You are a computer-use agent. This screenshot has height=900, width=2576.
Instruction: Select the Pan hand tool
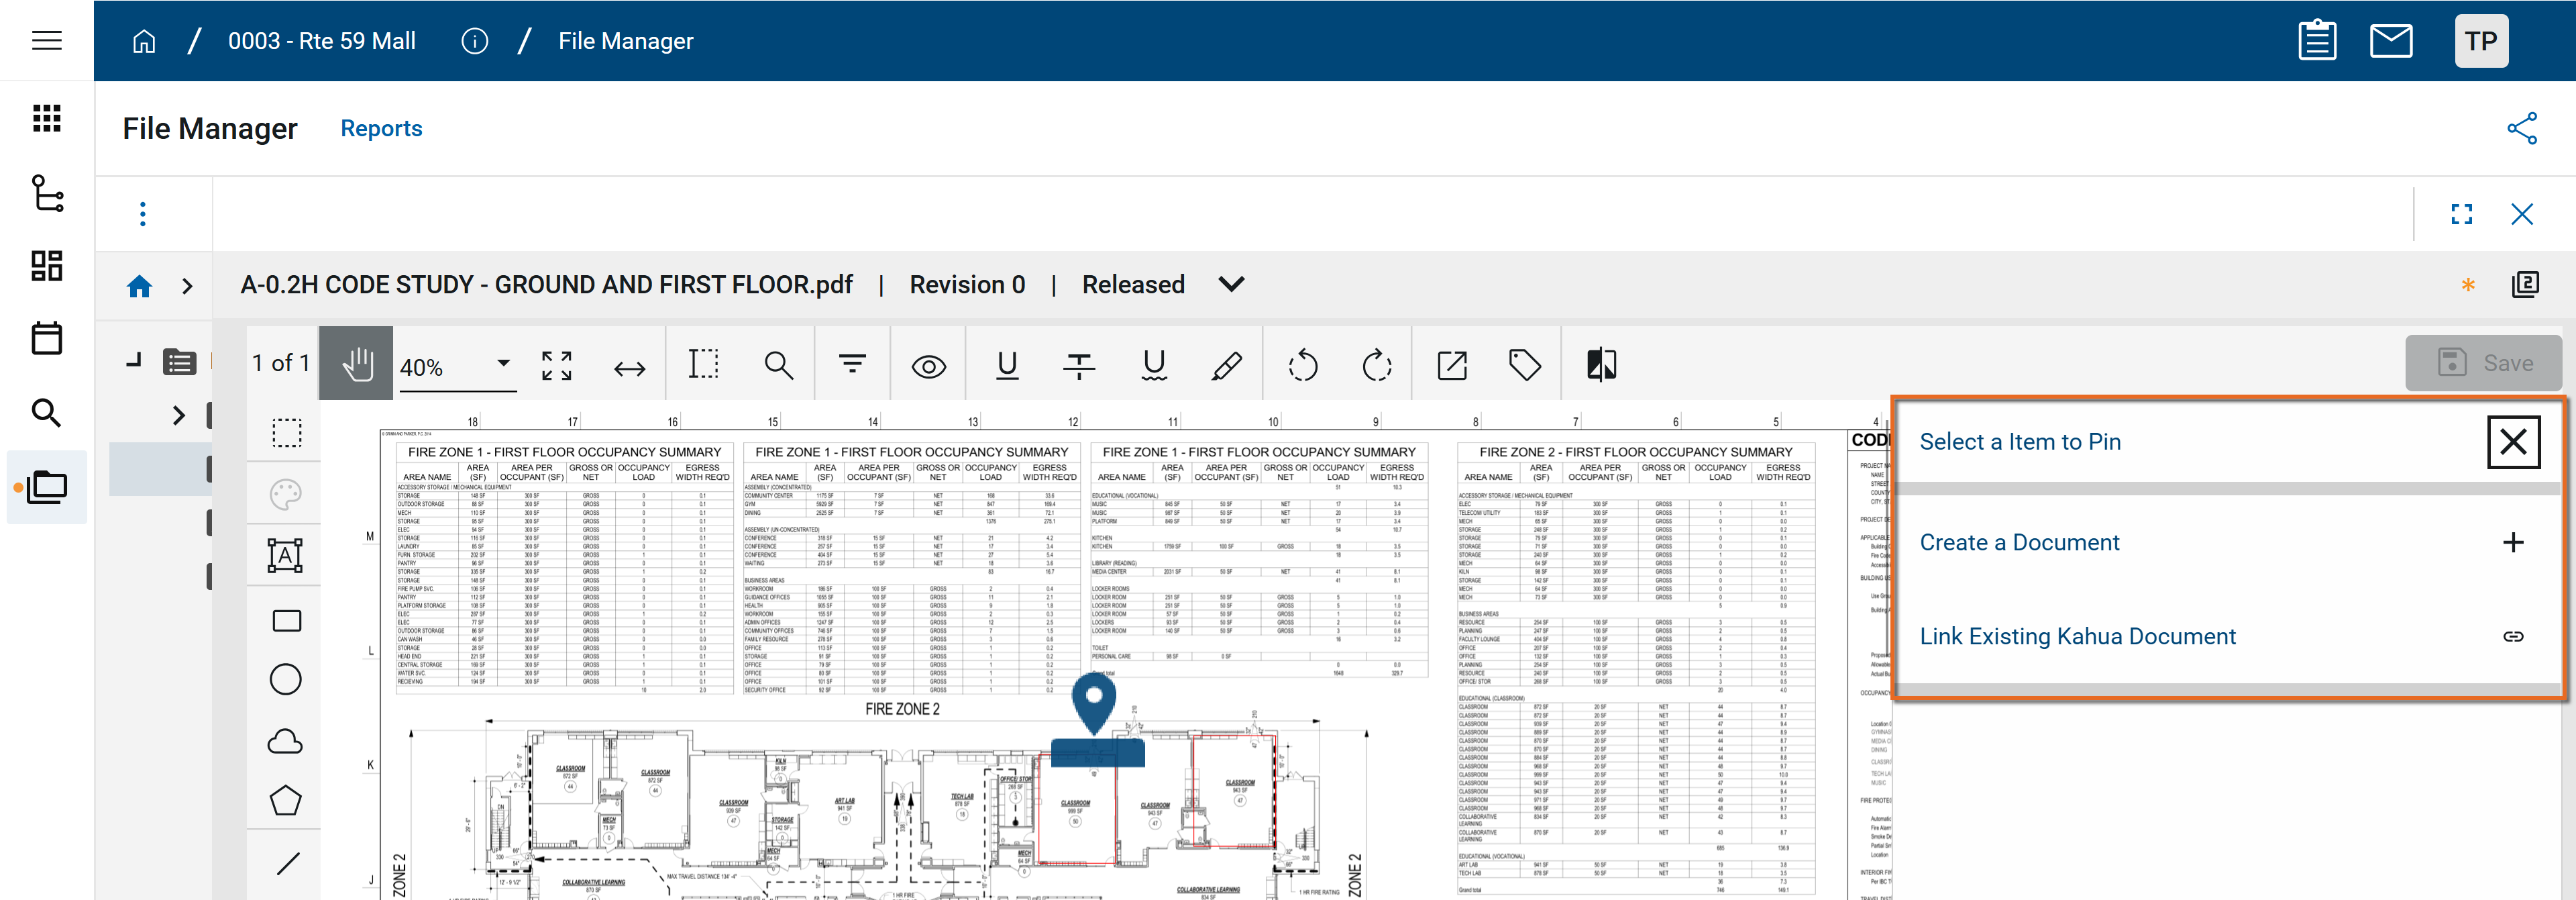click(356, 365)
